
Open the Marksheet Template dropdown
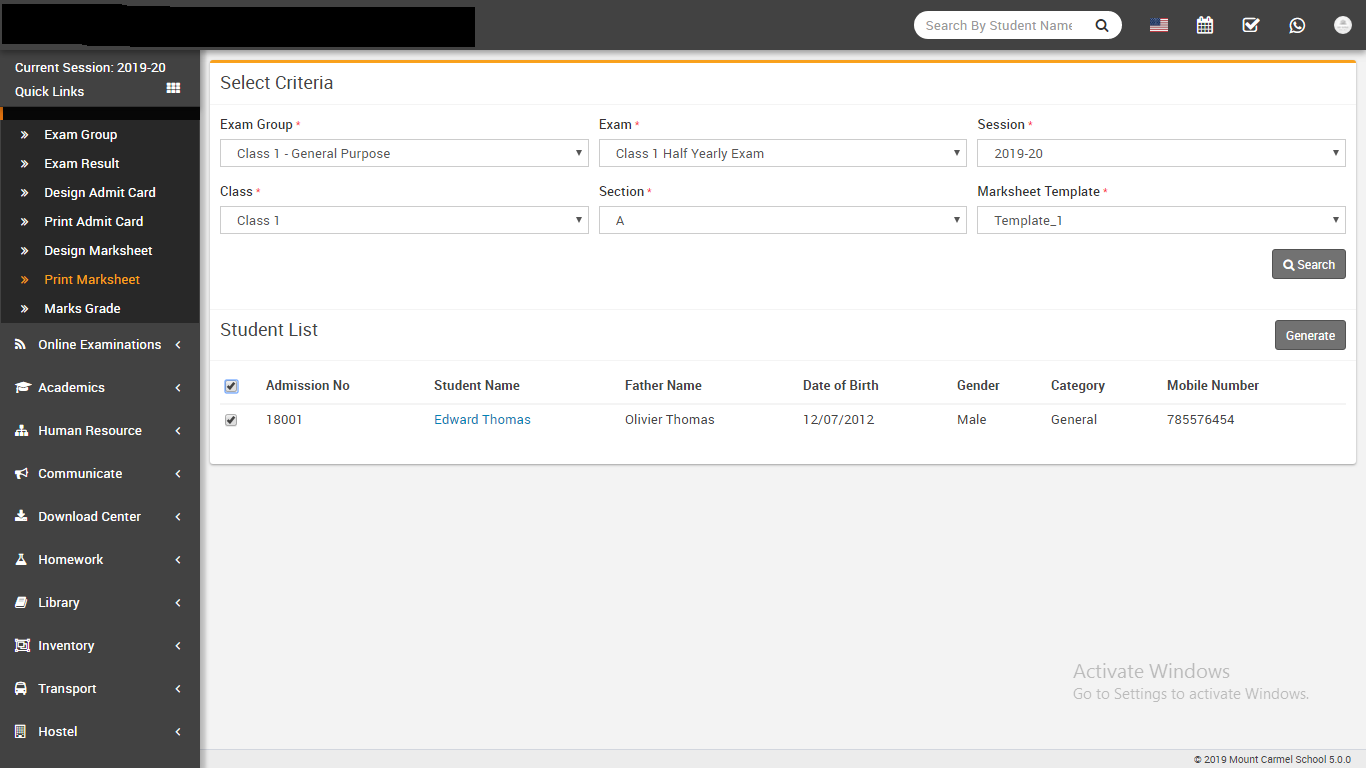tap(1161, 220)
